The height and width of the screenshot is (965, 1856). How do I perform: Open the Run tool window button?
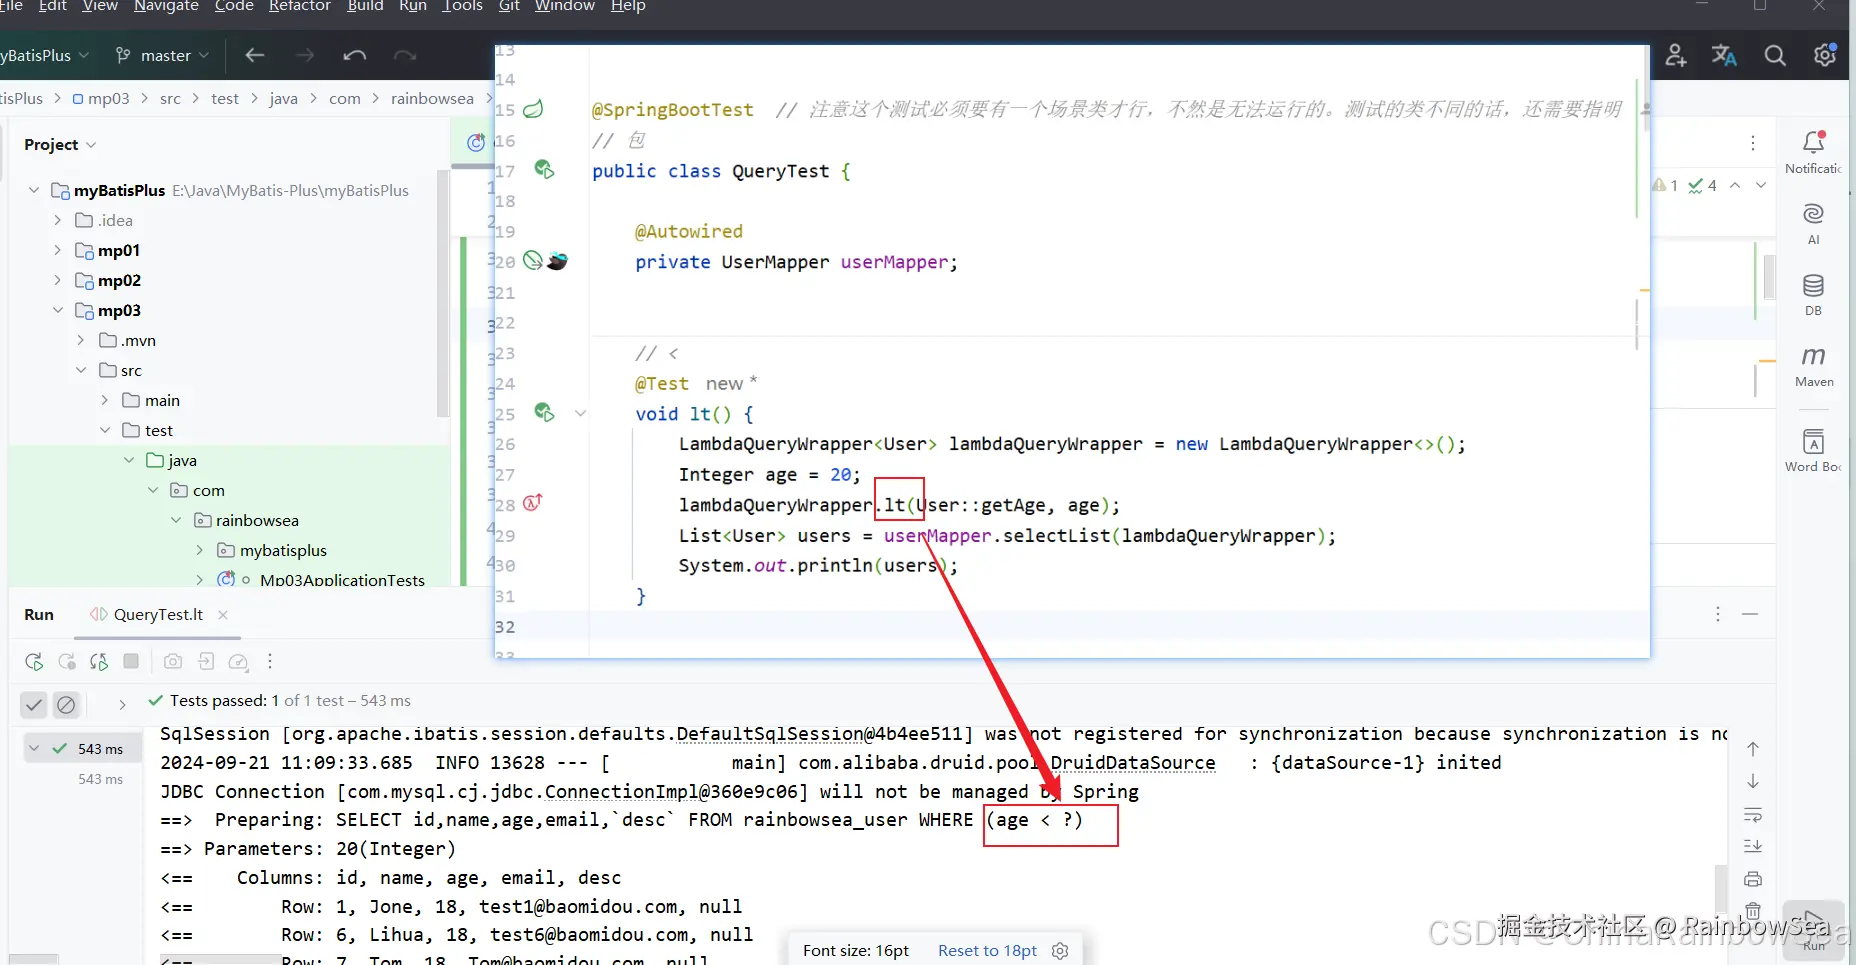1814,930
